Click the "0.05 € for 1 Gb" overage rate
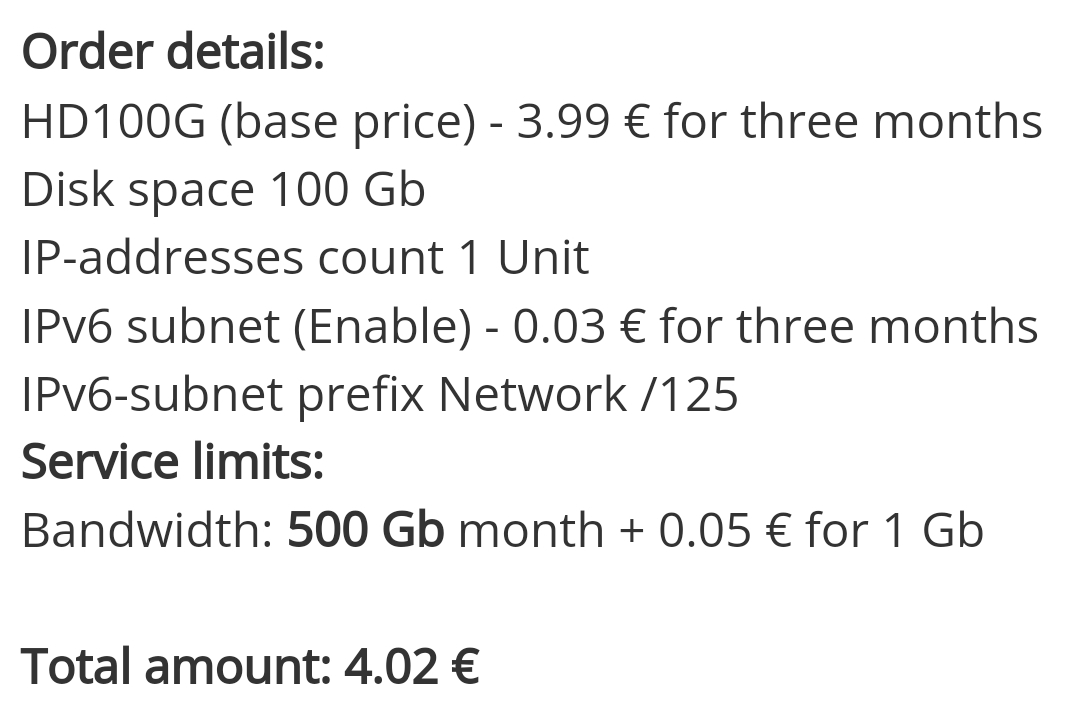 (x=821, y=531)
